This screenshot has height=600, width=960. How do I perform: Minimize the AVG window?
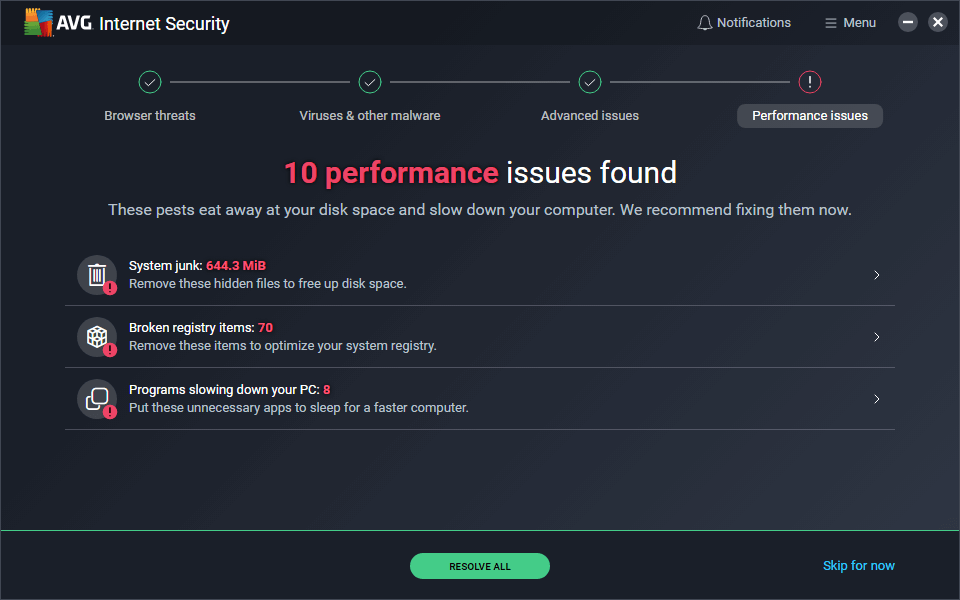(x=908, y=22)
